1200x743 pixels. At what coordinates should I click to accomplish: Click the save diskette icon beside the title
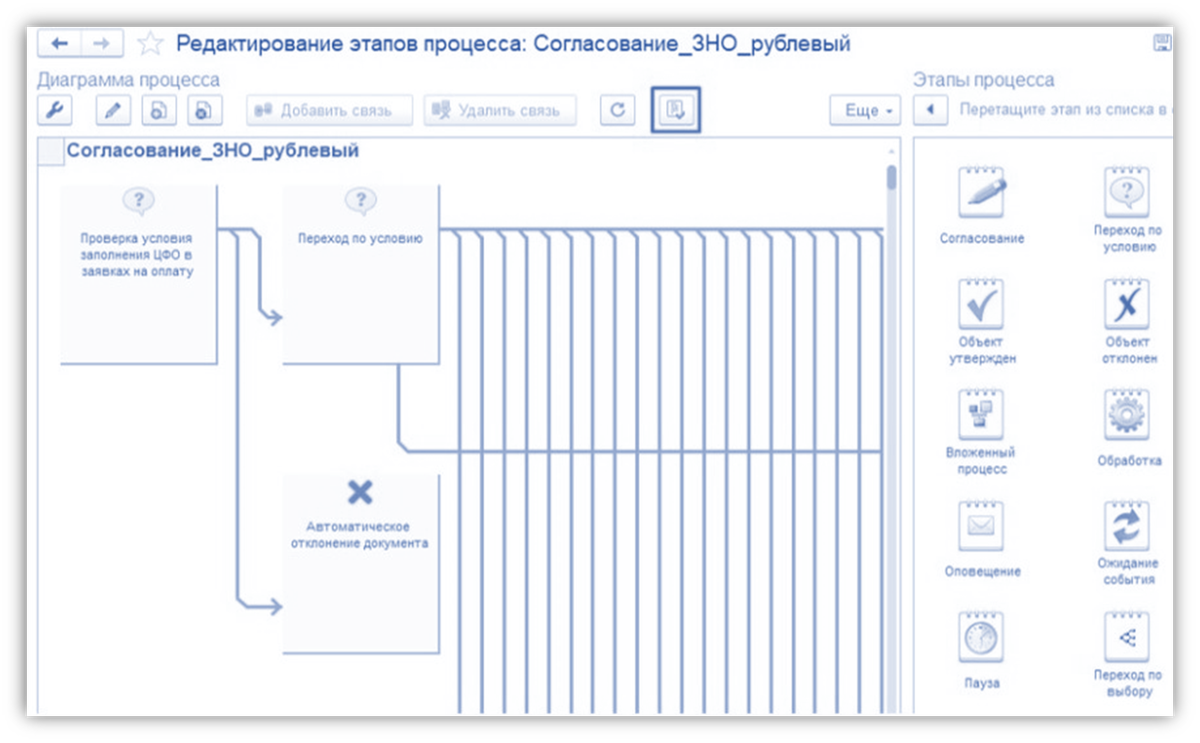[1162, 43]
